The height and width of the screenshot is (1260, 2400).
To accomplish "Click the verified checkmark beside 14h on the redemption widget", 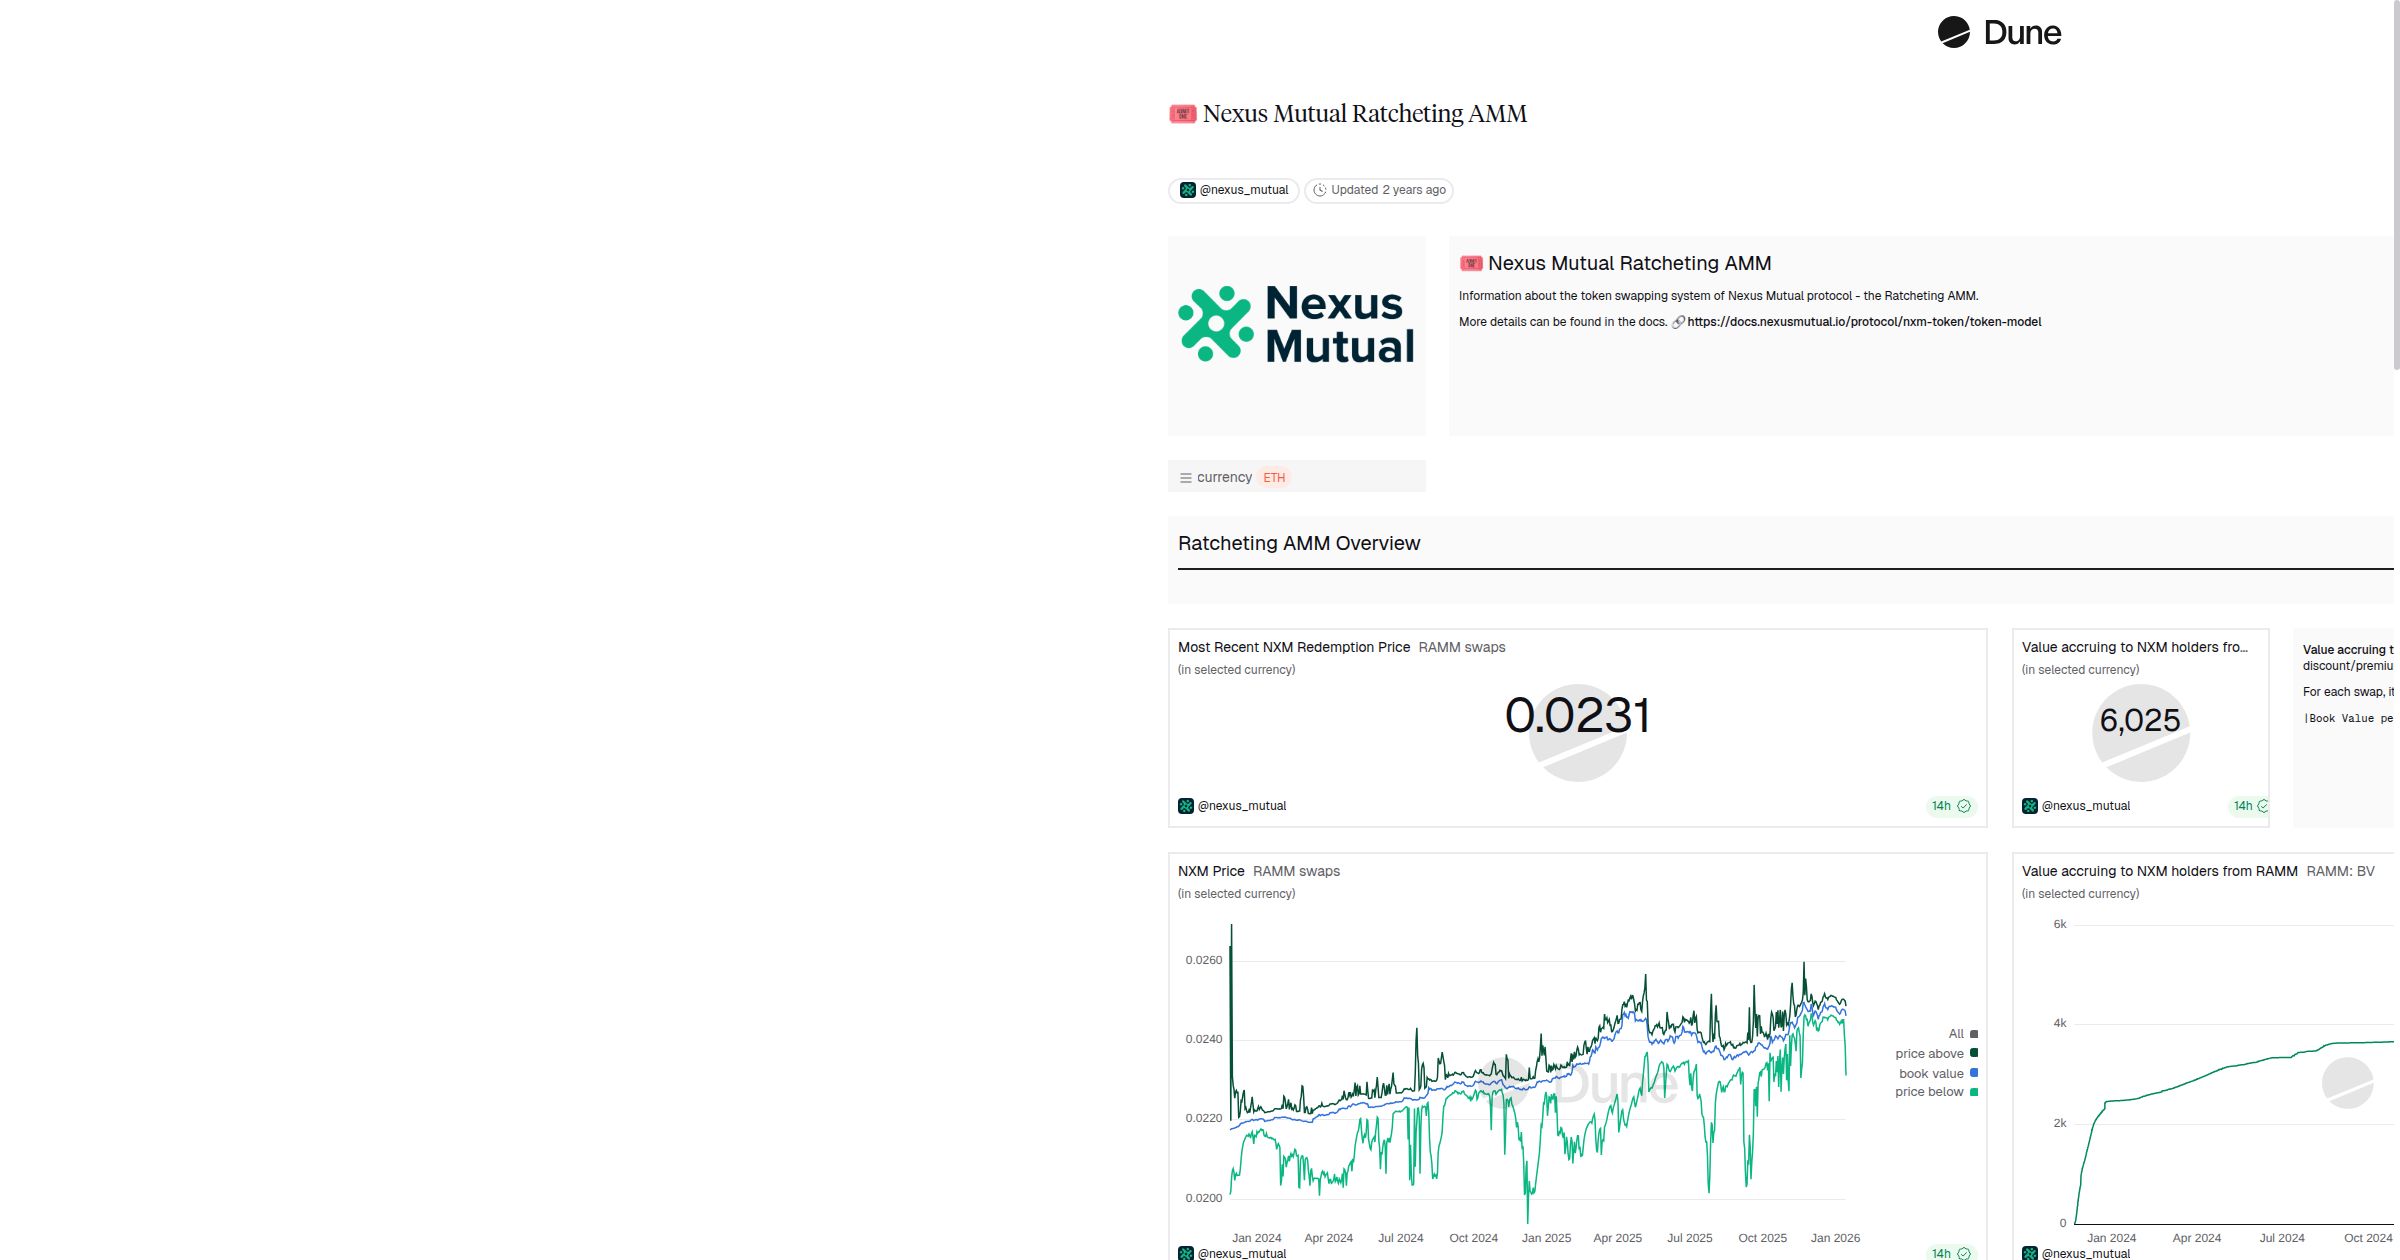I will (x=1966, y=805).
